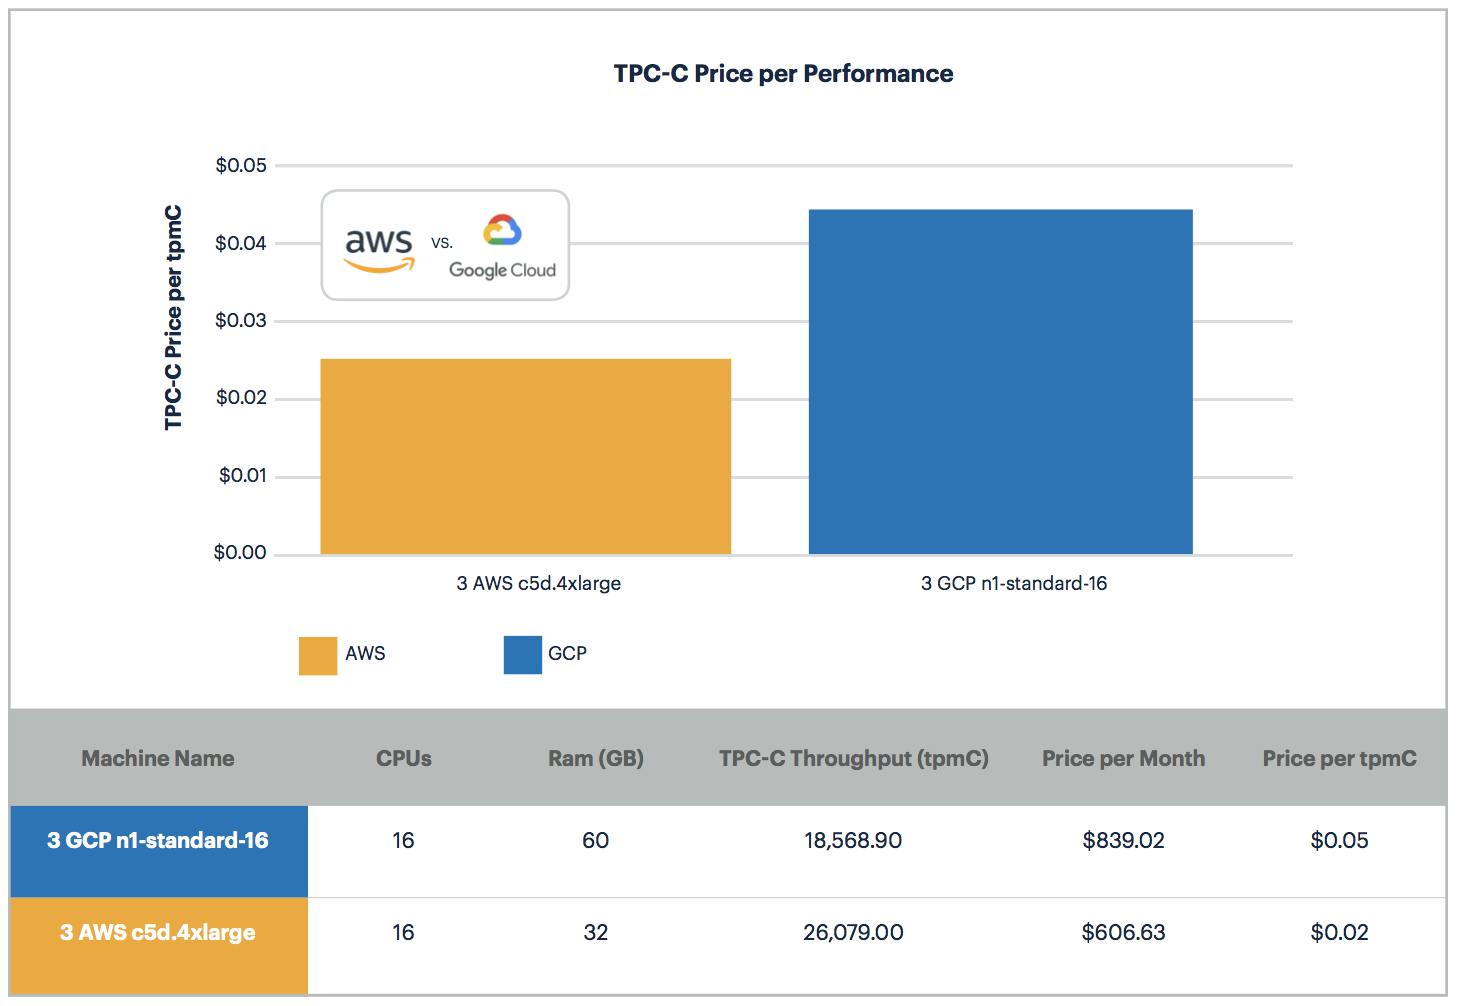Click throughput value 26,079.00

coord(853,932)
